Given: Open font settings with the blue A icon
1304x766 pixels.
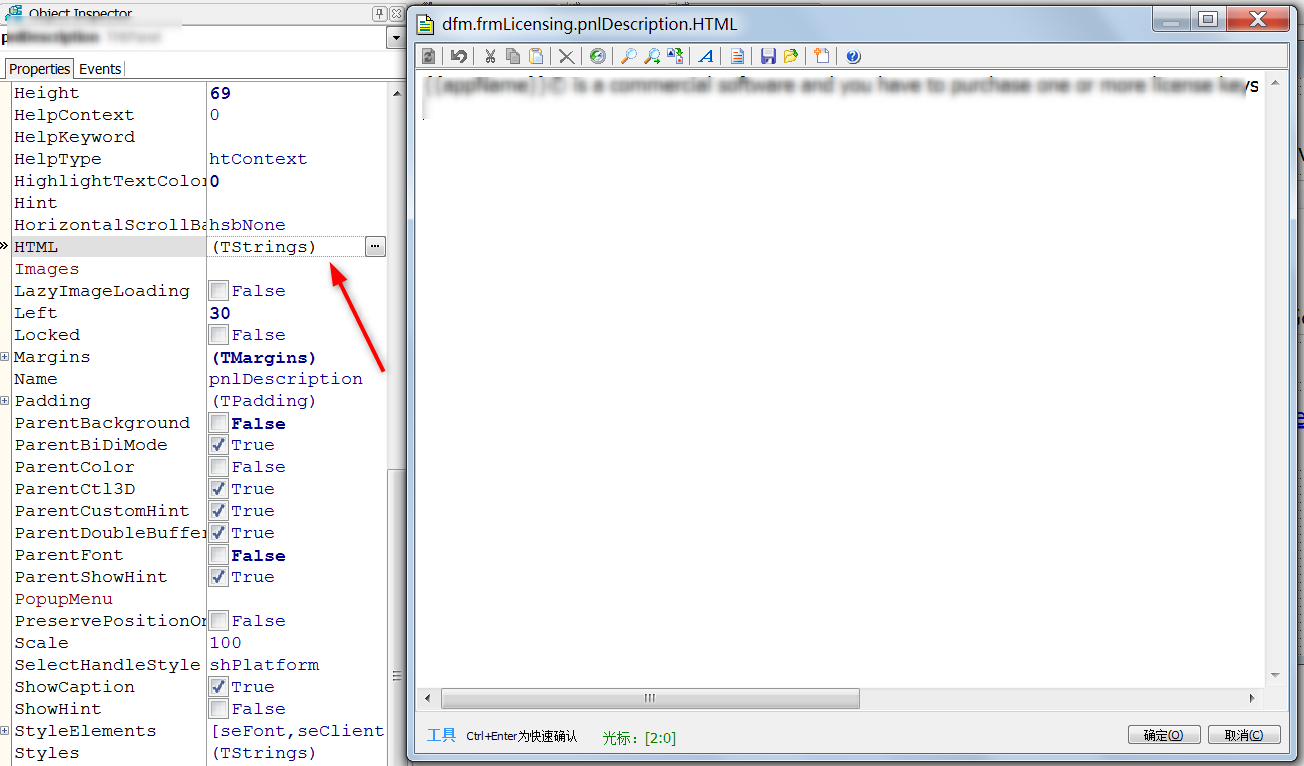Looking at the screenshot, I should coord(705,57).
